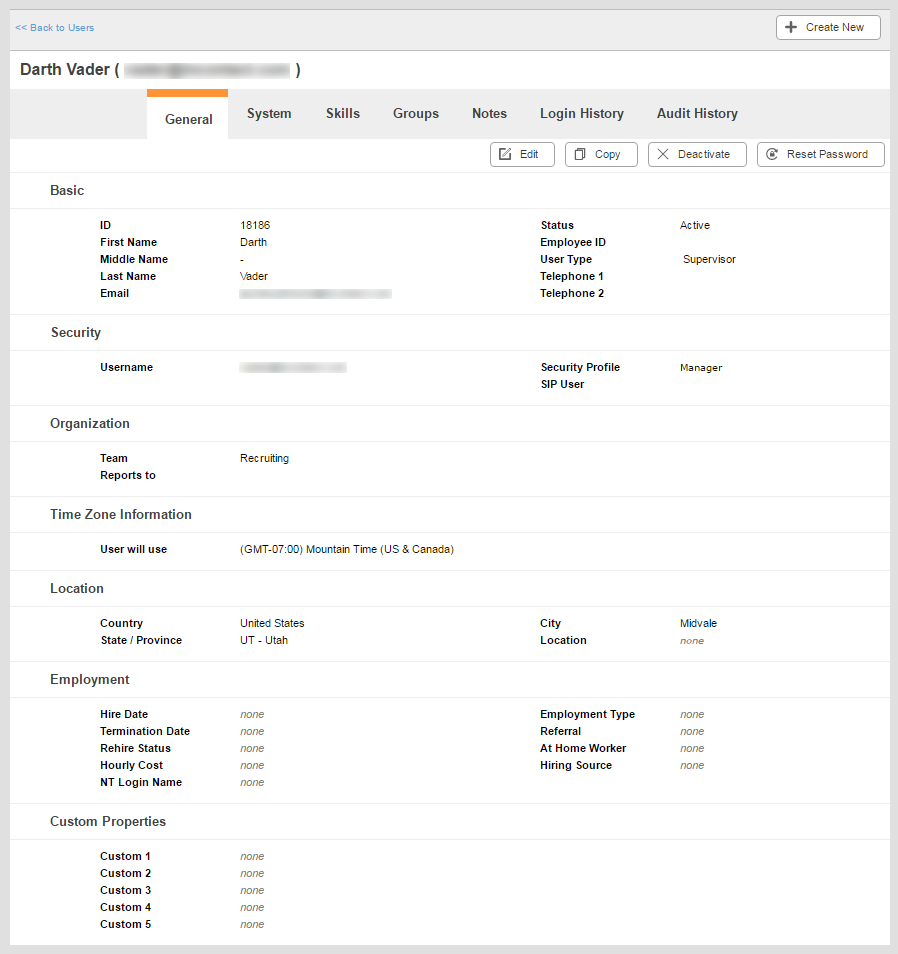This screenshot has height=954, width=898.
Task: Click the Last Name value Vader
Action: click(254, 276)
